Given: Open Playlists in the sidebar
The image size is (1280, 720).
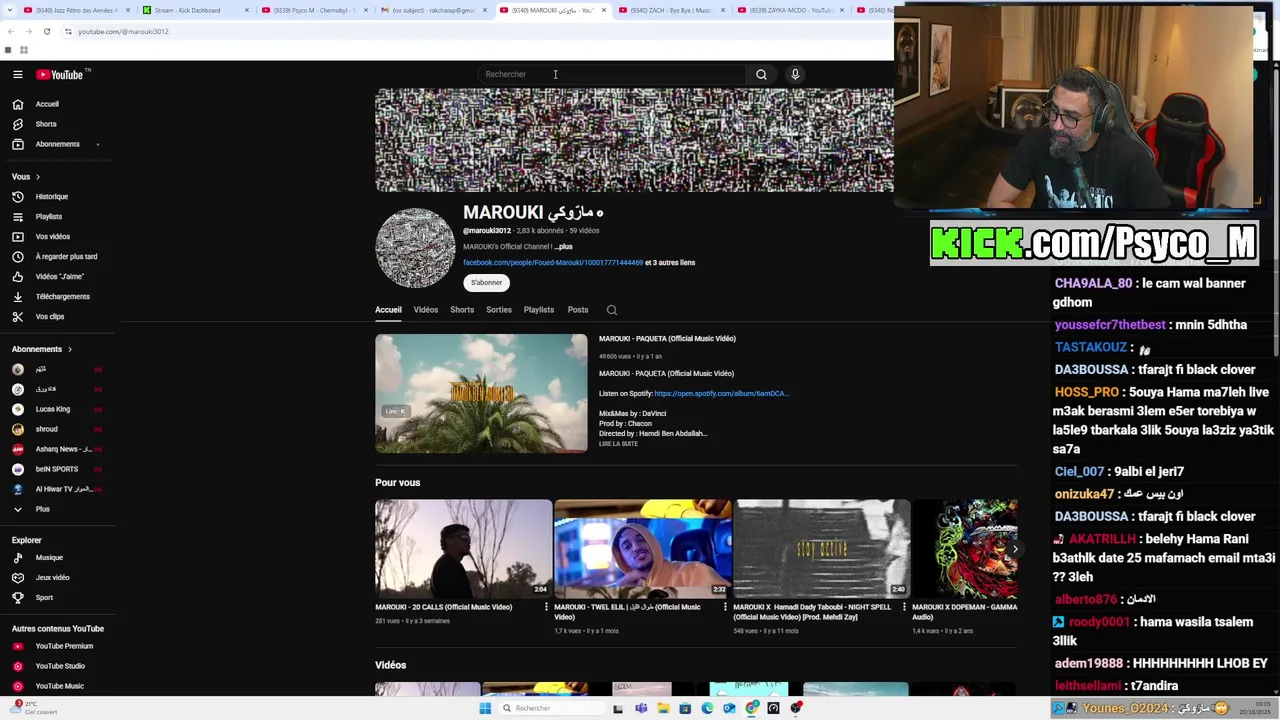Looking at the screenshot, I should [48, 217].
